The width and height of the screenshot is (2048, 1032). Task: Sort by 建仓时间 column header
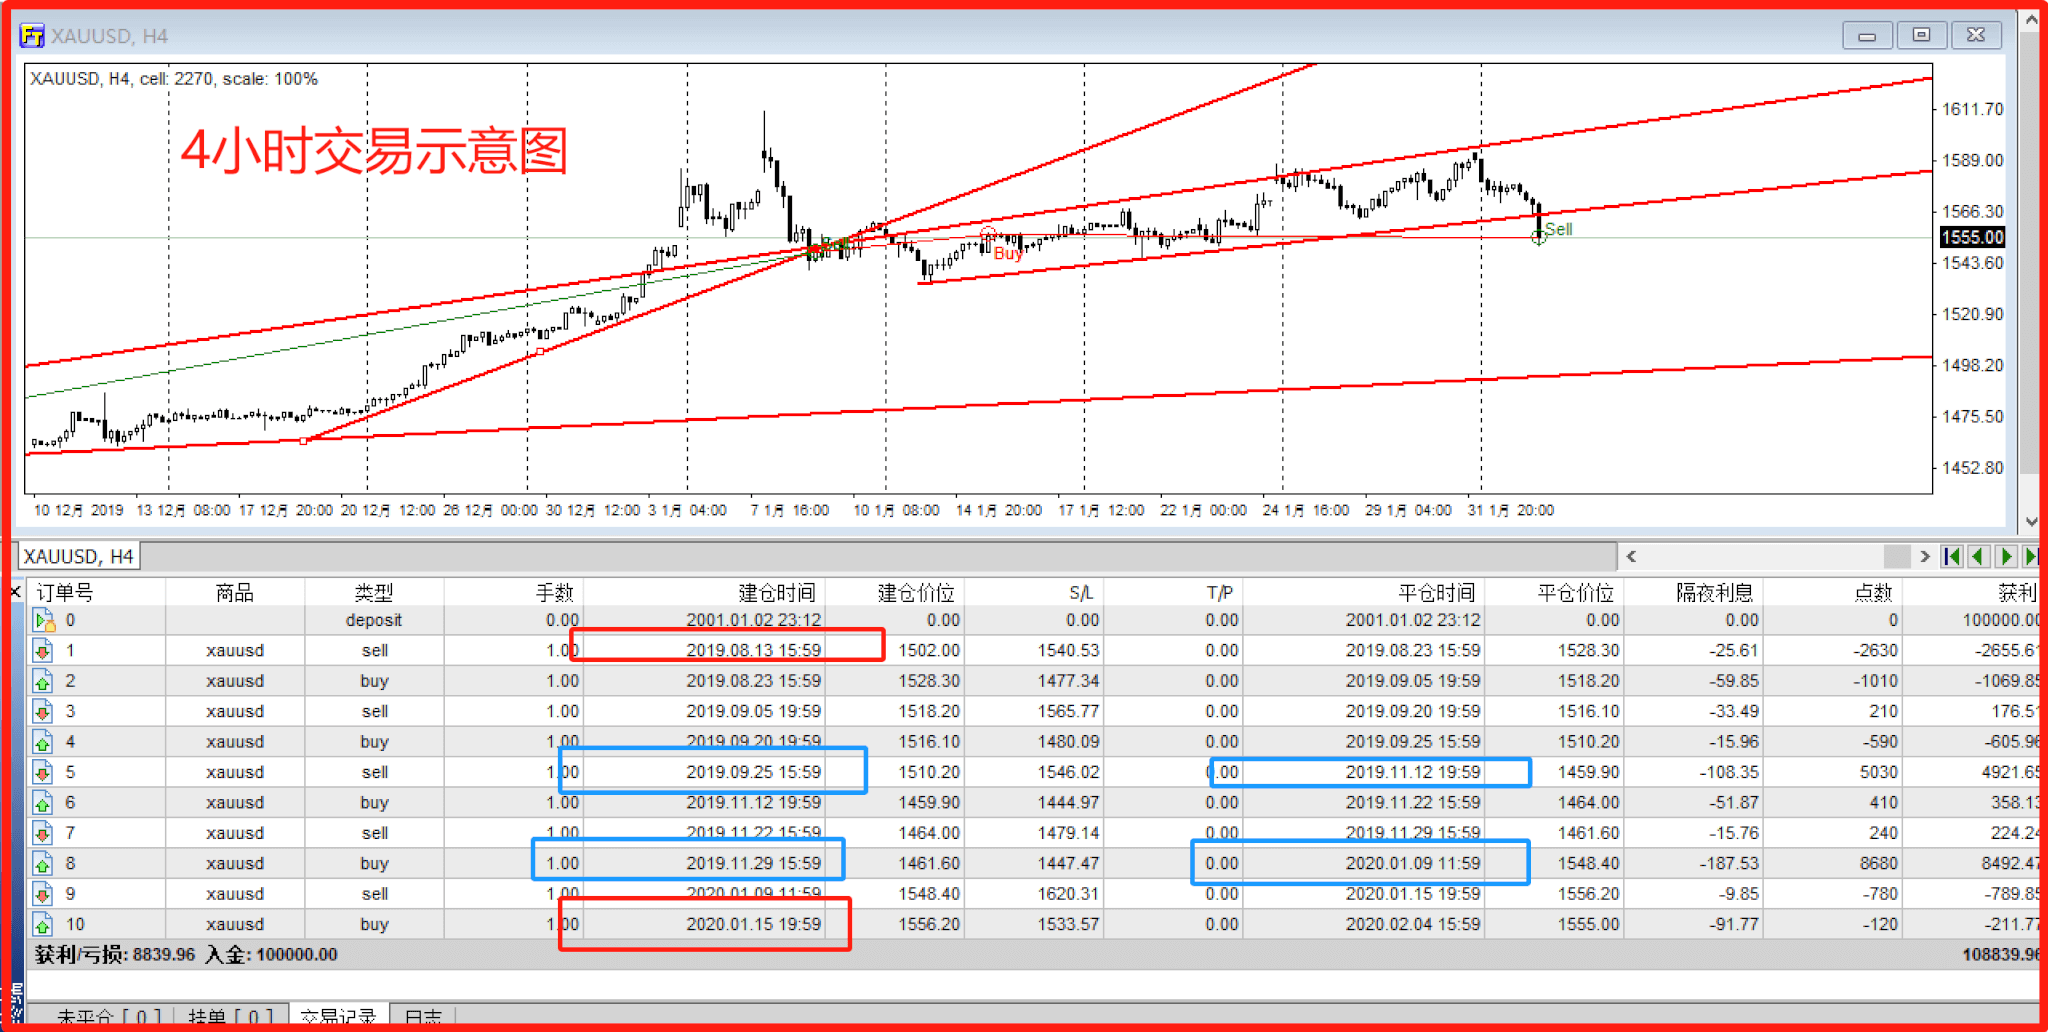[776, 592]
